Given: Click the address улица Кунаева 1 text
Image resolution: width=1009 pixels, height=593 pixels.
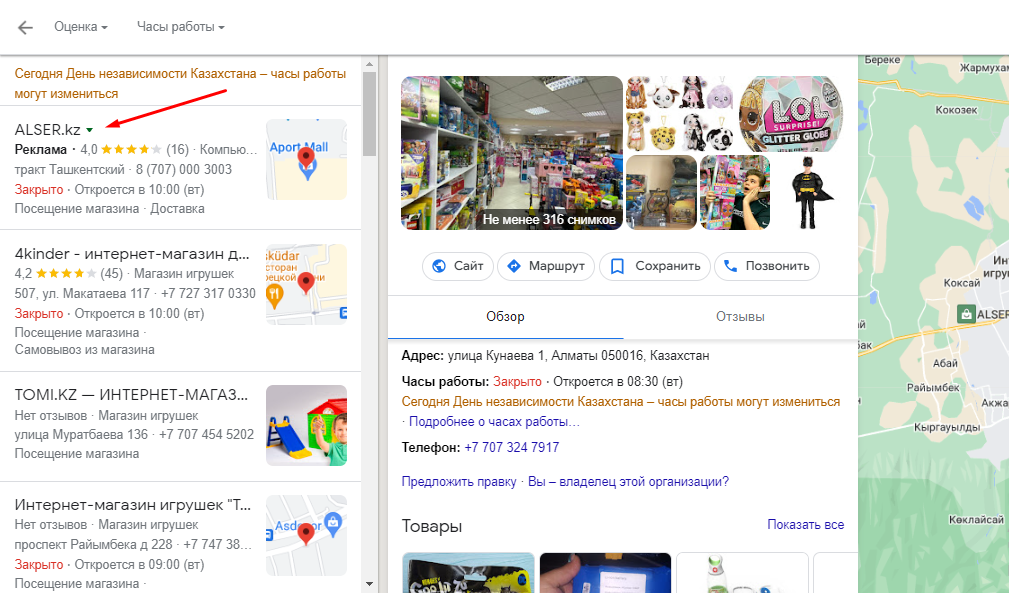Looking at the screenshot, I should click(579, 356).
